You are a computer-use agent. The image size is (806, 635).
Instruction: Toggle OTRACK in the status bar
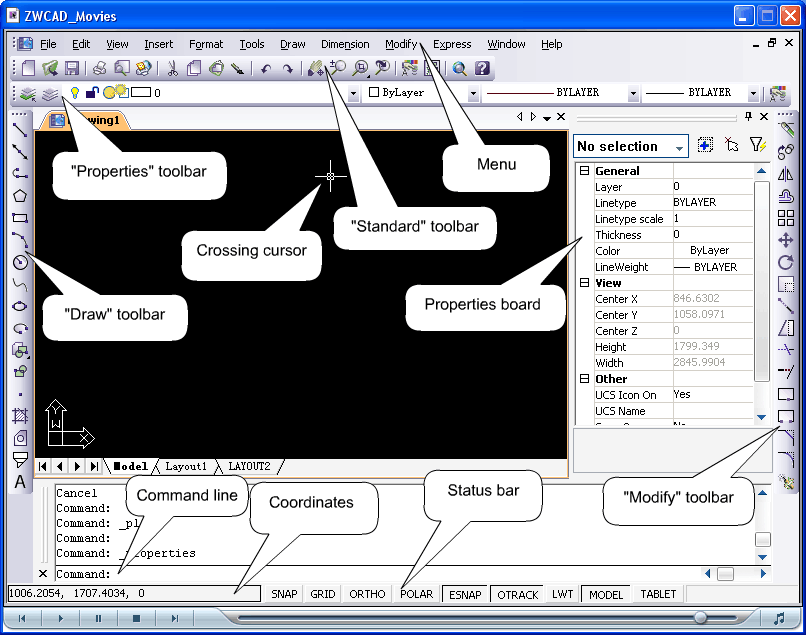click(x=517, y=594)
